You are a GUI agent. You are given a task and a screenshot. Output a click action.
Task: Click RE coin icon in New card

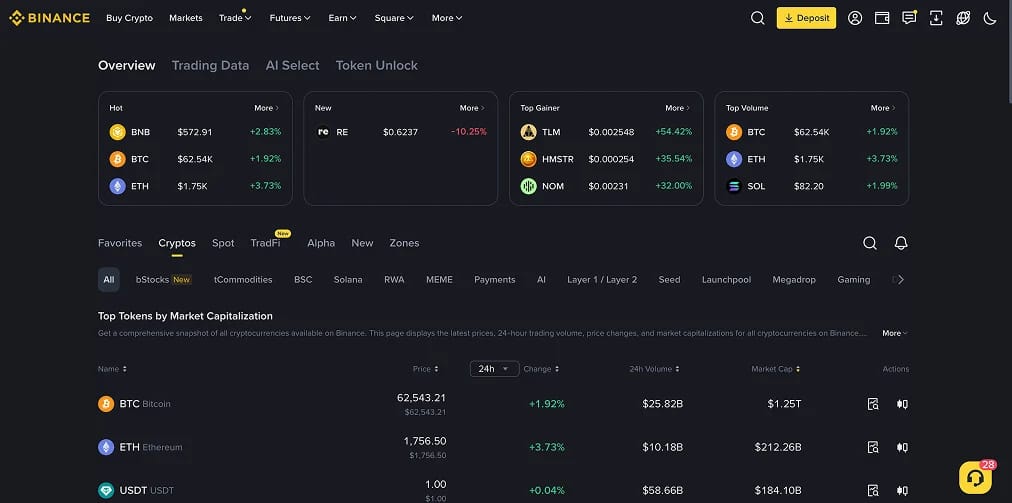pyautogui.click(x=323, y=132)
